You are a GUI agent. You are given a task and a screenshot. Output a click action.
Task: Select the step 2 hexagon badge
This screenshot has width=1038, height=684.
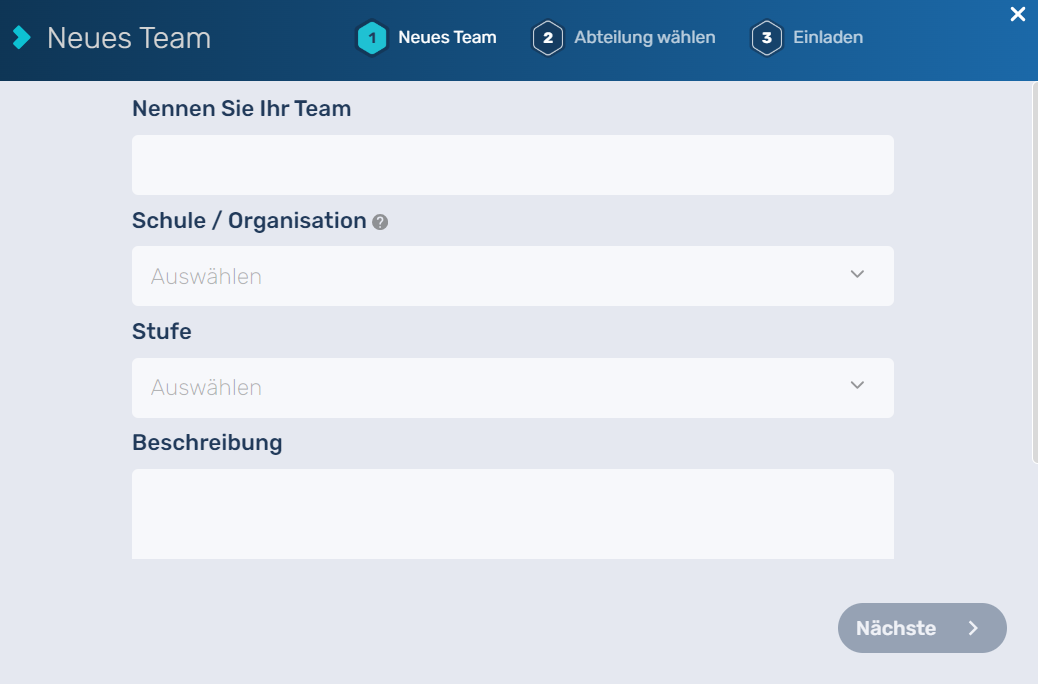(x=548, y=38)
